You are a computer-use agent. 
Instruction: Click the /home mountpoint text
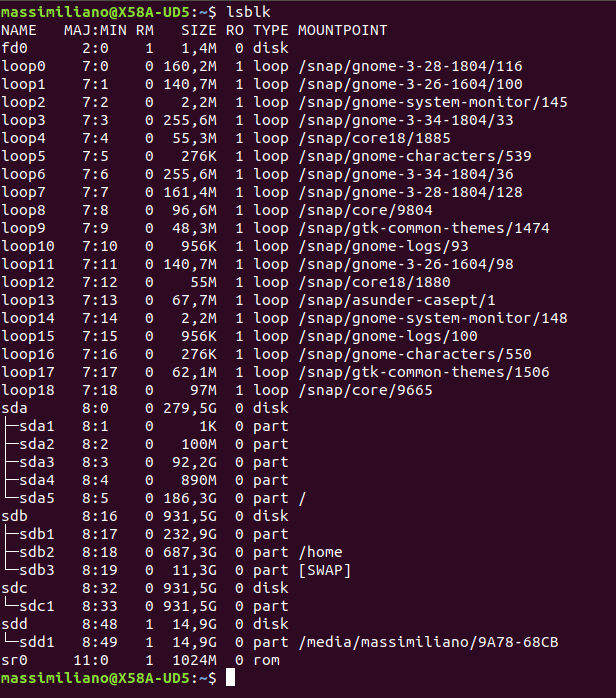pyautogui.click(x=320, y=552)
